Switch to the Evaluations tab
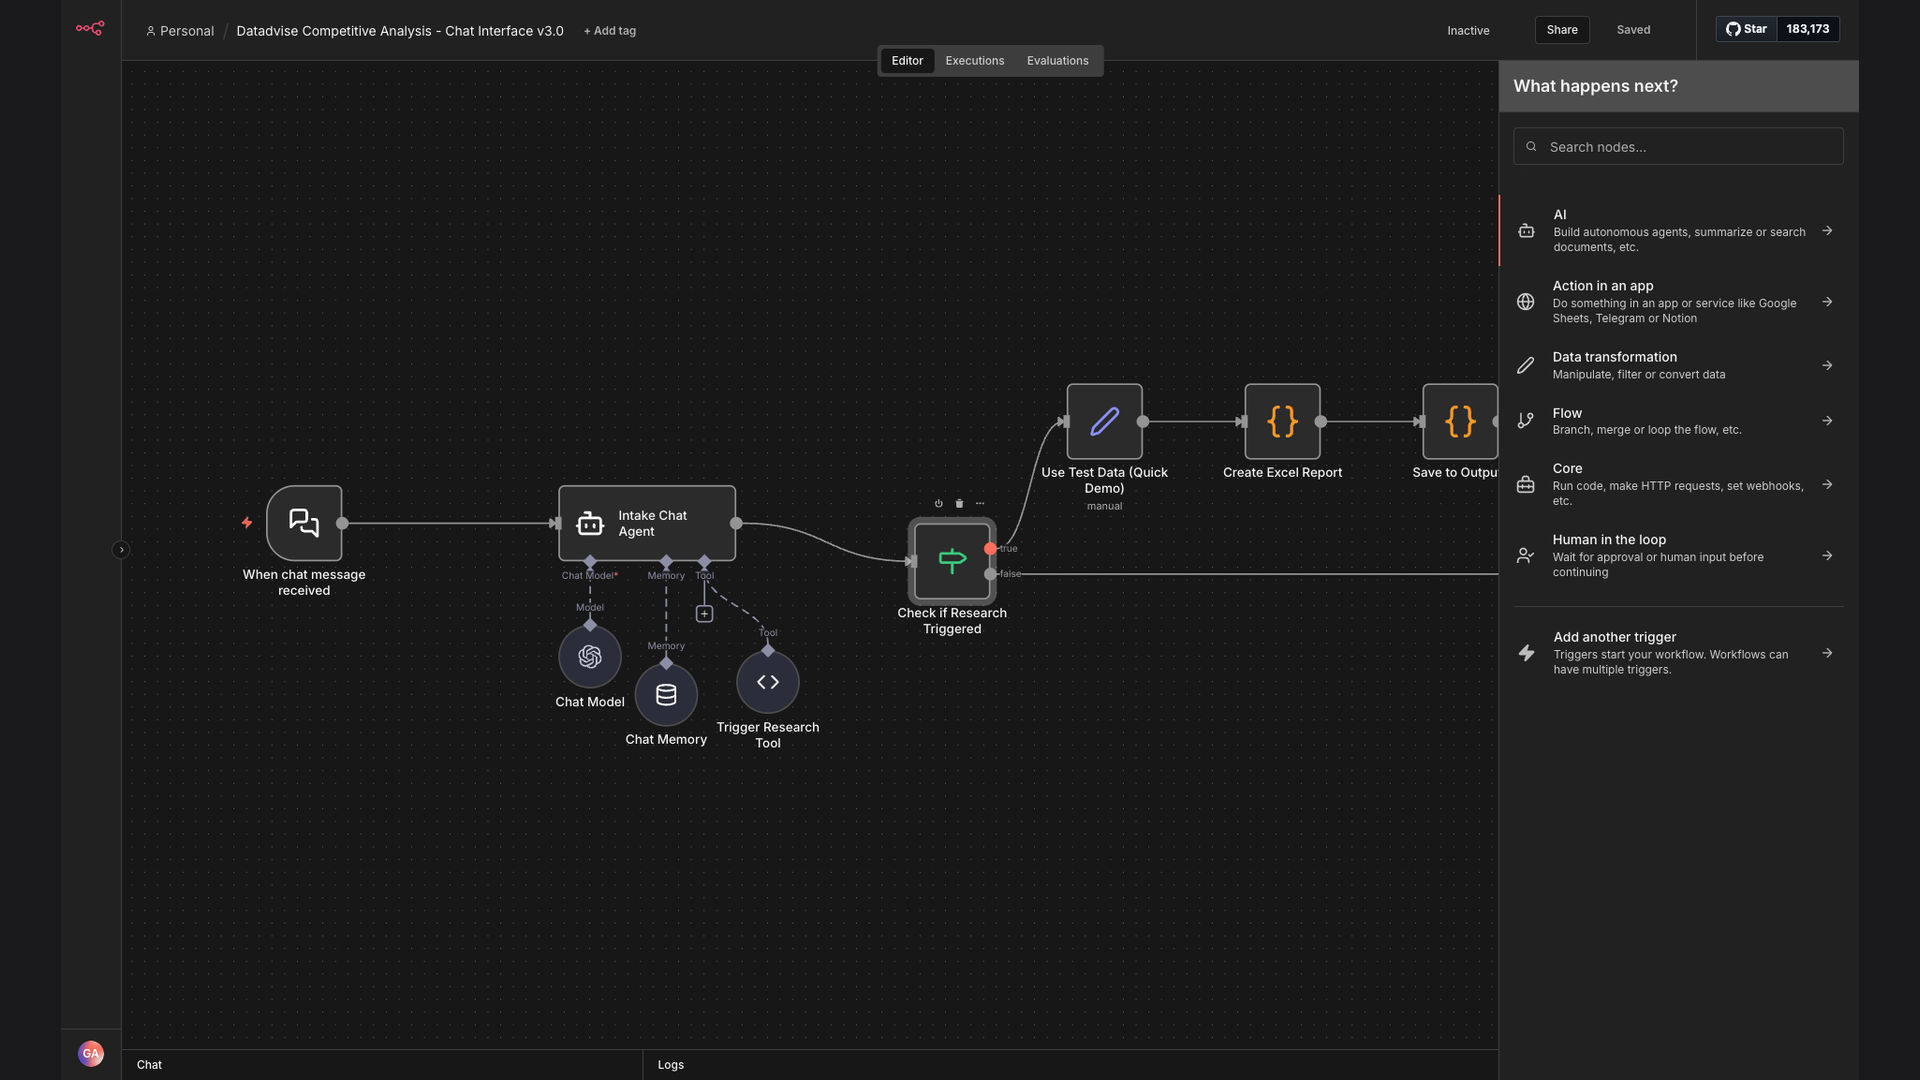Viewport: 1920px width, 1080px height. [x=1057, y=61]
